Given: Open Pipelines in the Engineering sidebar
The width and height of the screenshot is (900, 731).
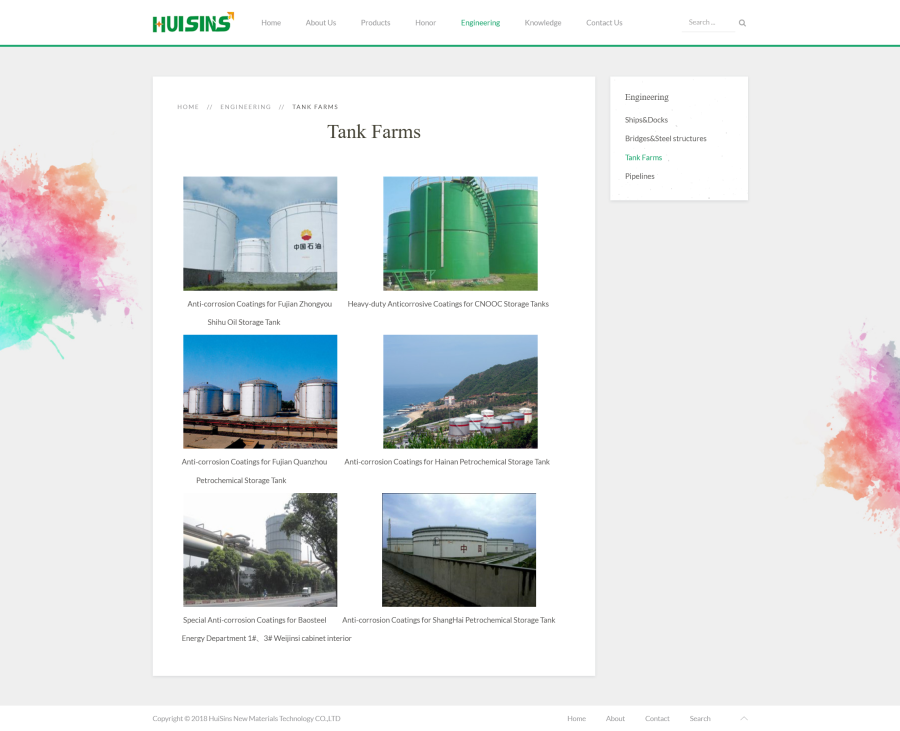Looking at the screenshot, I should (639, 176).
